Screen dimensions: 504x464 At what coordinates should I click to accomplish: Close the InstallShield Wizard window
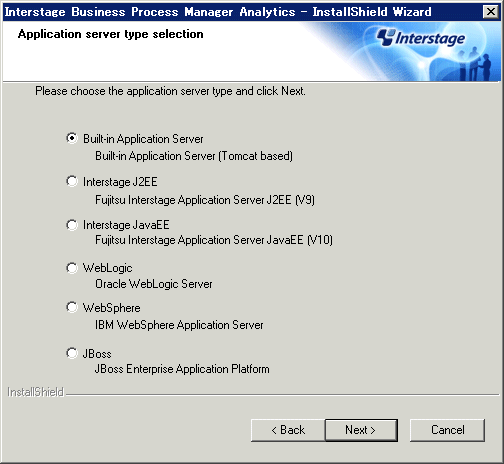pos(491,12)
